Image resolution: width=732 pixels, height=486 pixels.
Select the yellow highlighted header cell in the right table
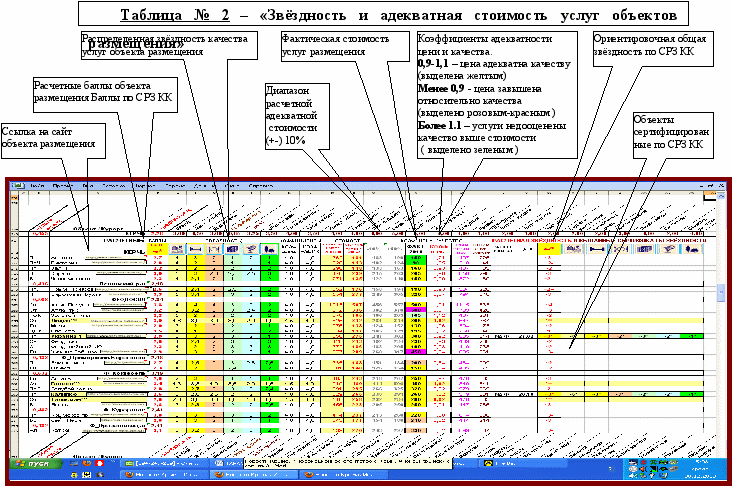pos(547,249)
